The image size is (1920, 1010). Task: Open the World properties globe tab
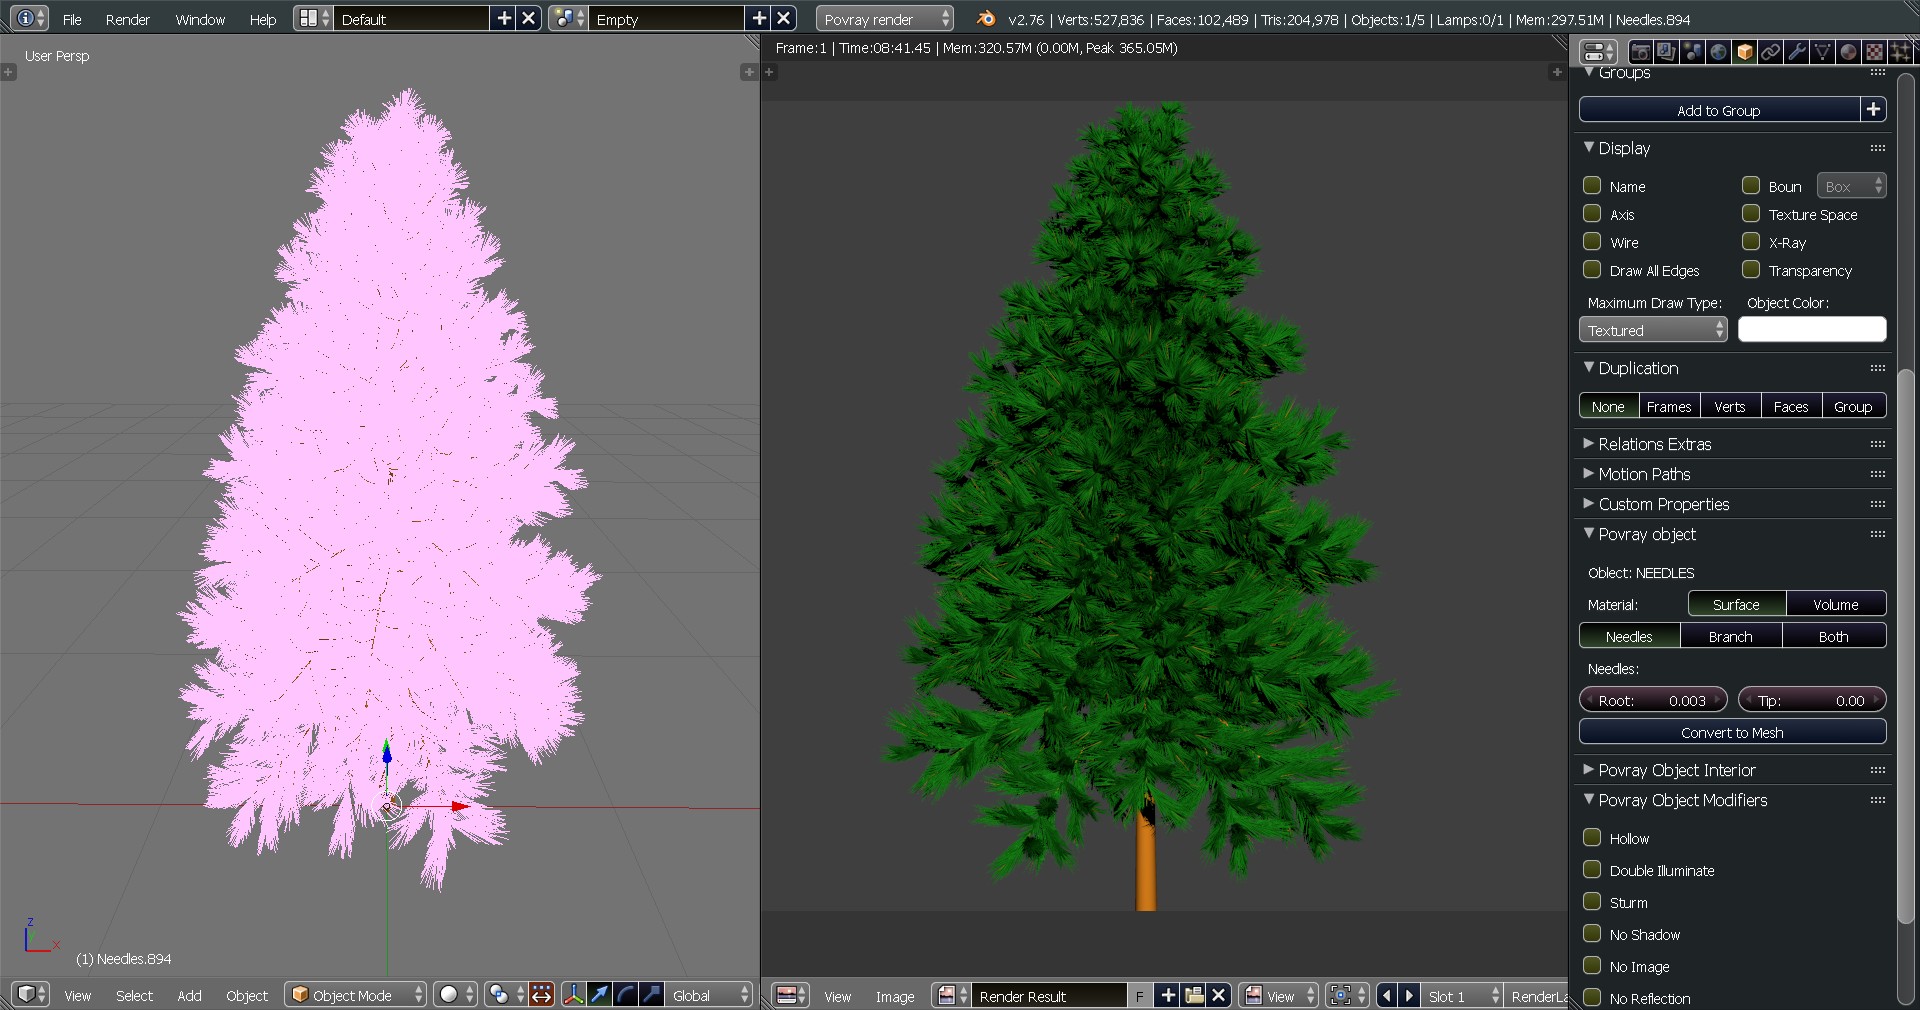[x=1718, y=52]
